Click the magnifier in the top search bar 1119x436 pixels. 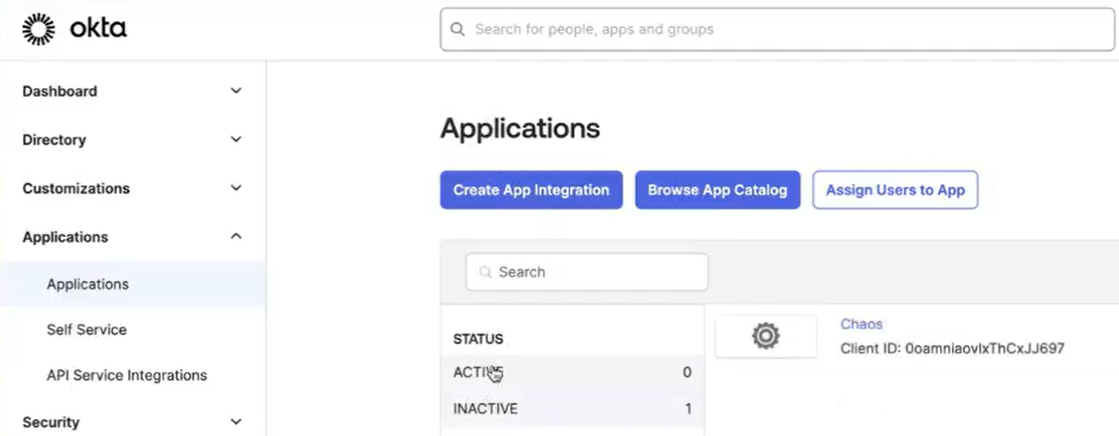tap(457, 29)
